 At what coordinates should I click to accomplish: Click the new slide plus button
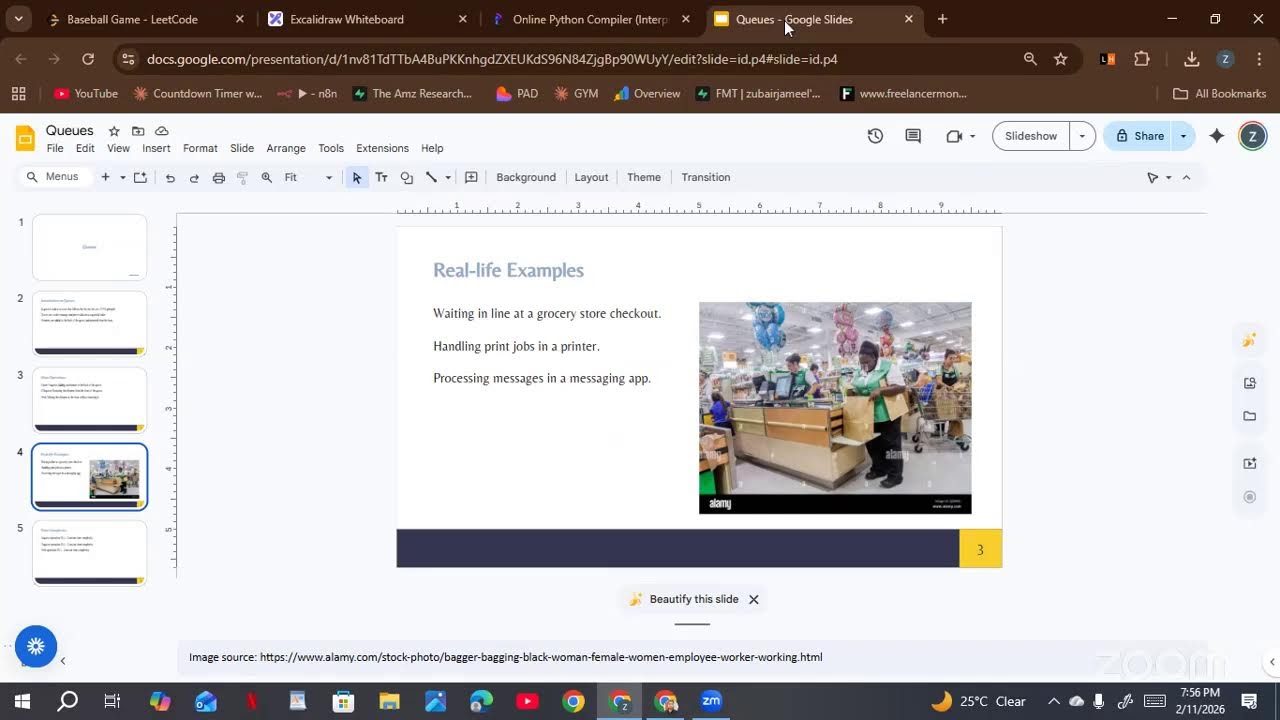[105, 178]
